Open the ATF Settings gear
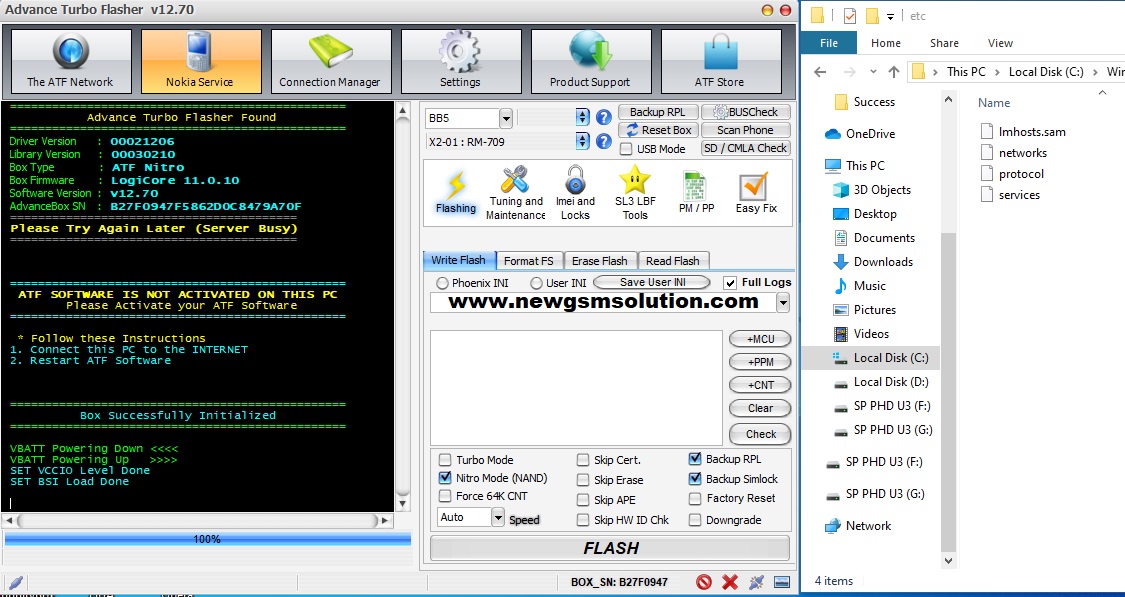Screen dimensions: 1125x597 461,61
